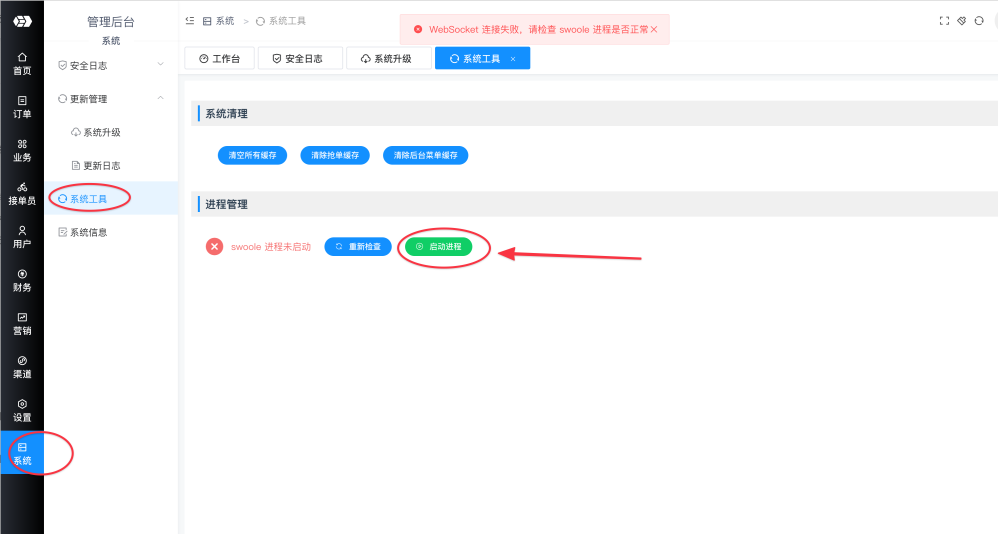Image resolution: width=998 pixels, height=534 pixels.
Task: Open 财务 finance section
Action: pos(22,280)
